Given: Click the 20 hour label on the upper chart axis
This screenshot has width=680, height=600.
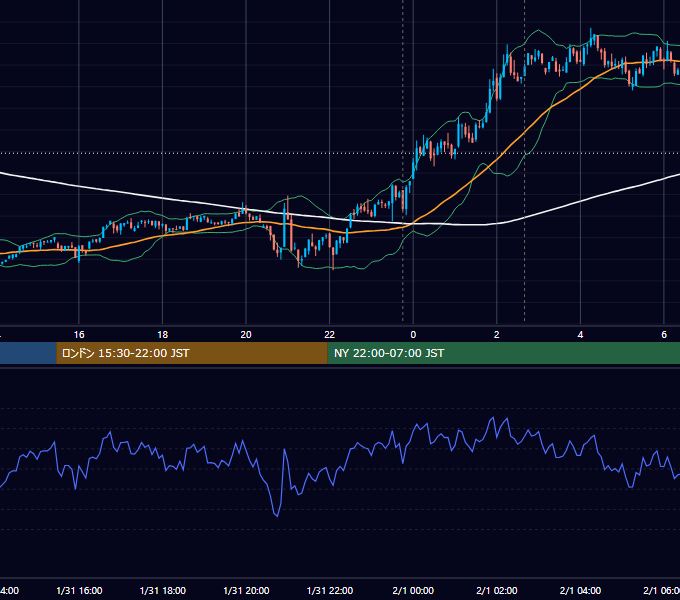Looking at the screenshot, I should click(246, 335).
